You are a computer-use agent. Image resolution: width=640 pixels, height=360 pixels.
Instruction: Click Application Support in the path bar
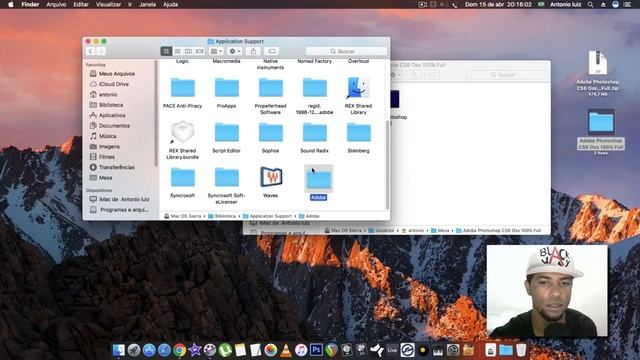(x=267, y=216)
